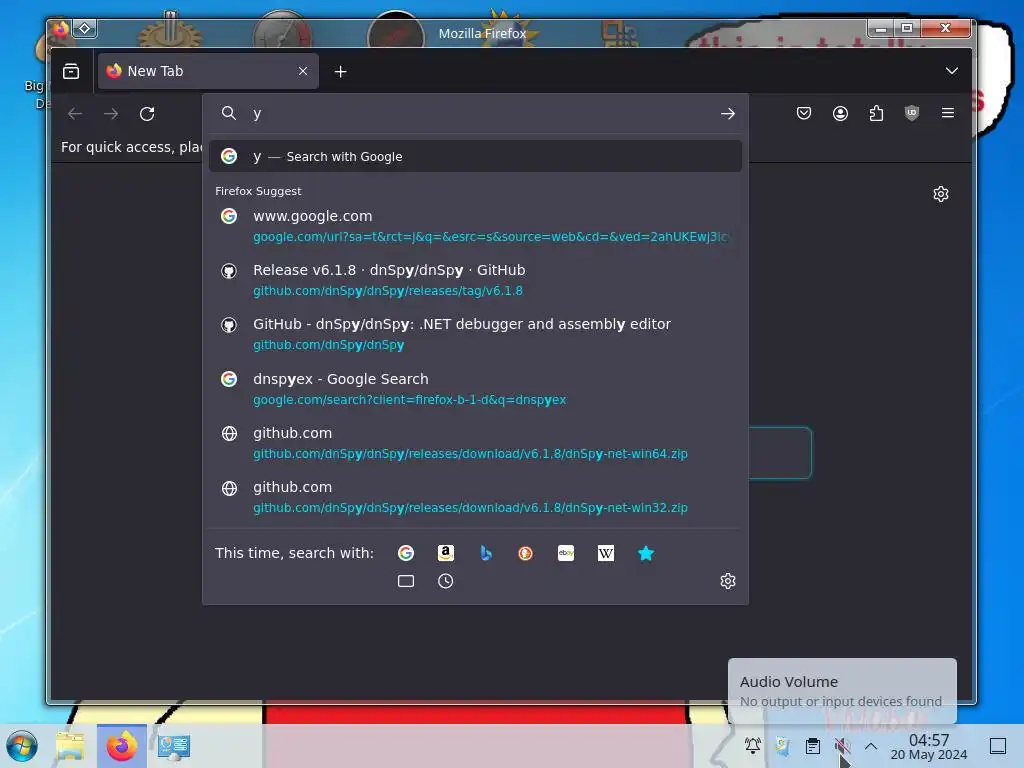Click the Firefox window menu icon in titlebar
Viewport: 1024px width, 768px height.
[61, 29]
